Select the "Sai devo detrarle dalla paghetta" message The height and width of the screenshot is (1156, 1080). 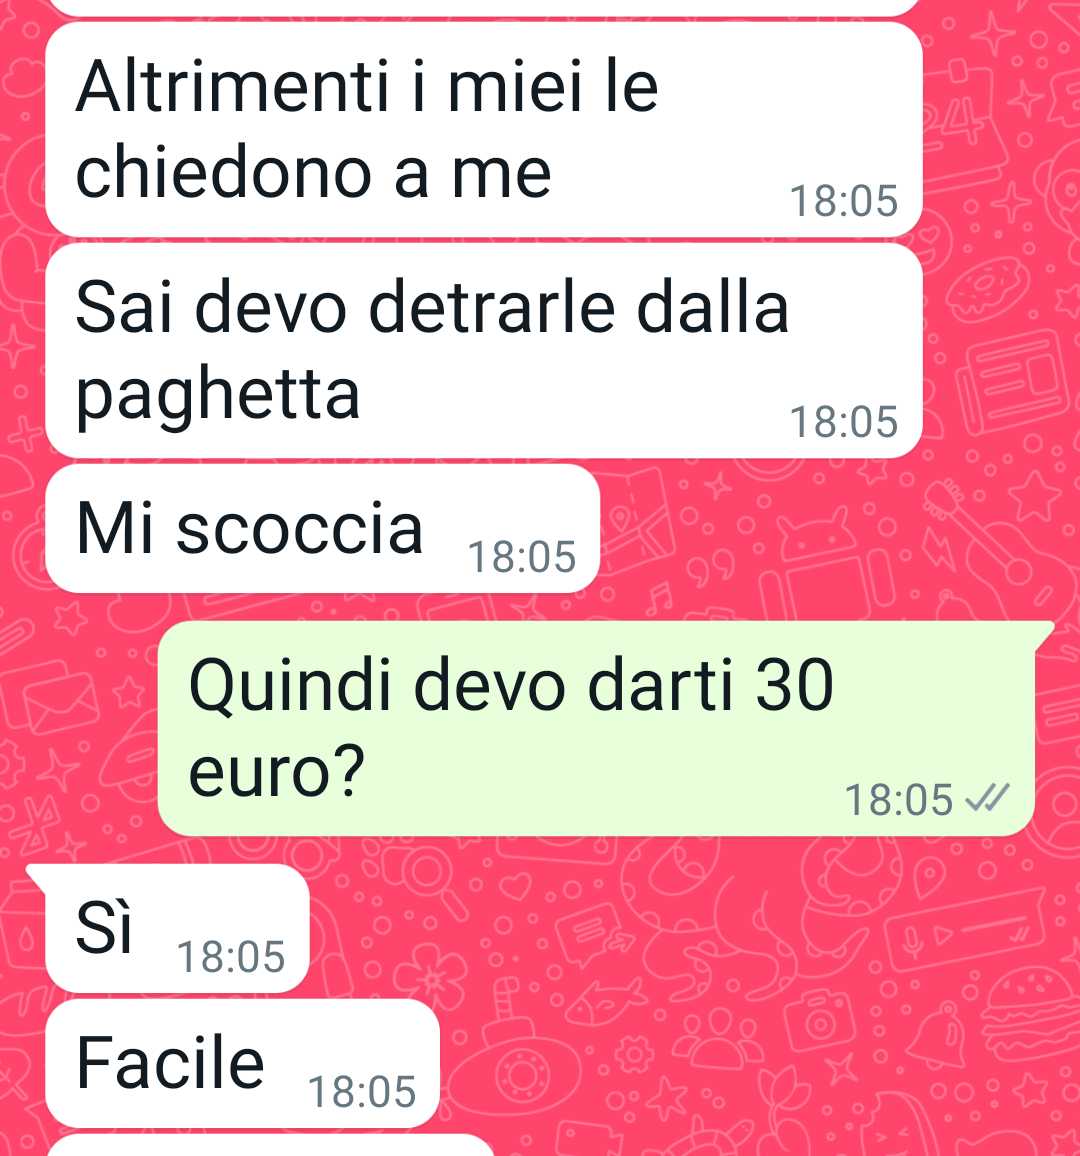[x=484, y=351]
